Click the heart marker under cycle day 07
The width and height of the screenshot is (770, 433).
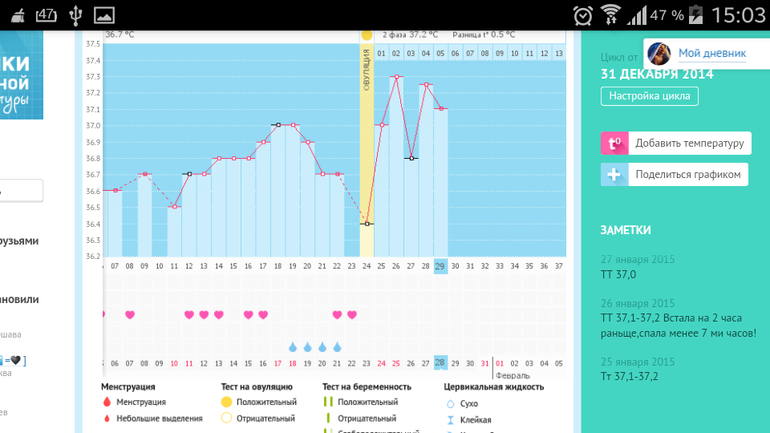click(x=130, y=315)
